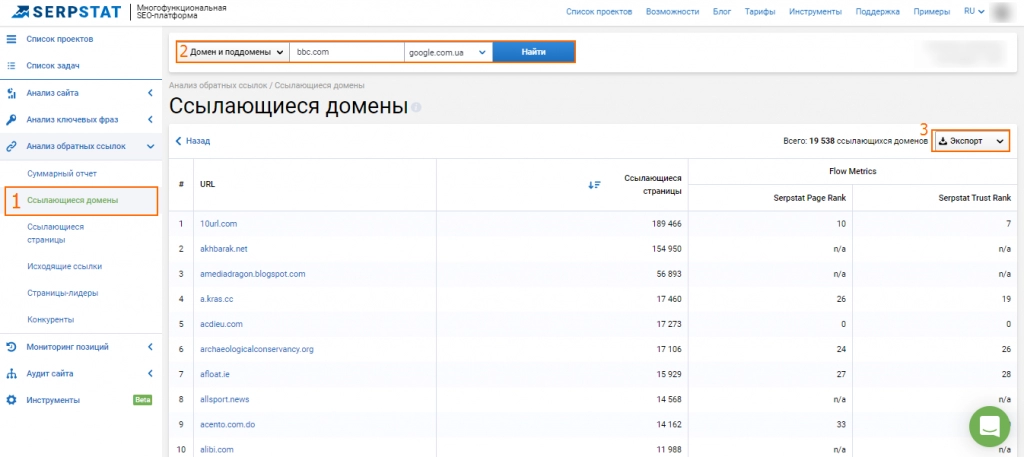Screen dimensions: 1024x457
Task: Open the archaeologicalconservancy.org link
Action: click(x=257, y=350)
